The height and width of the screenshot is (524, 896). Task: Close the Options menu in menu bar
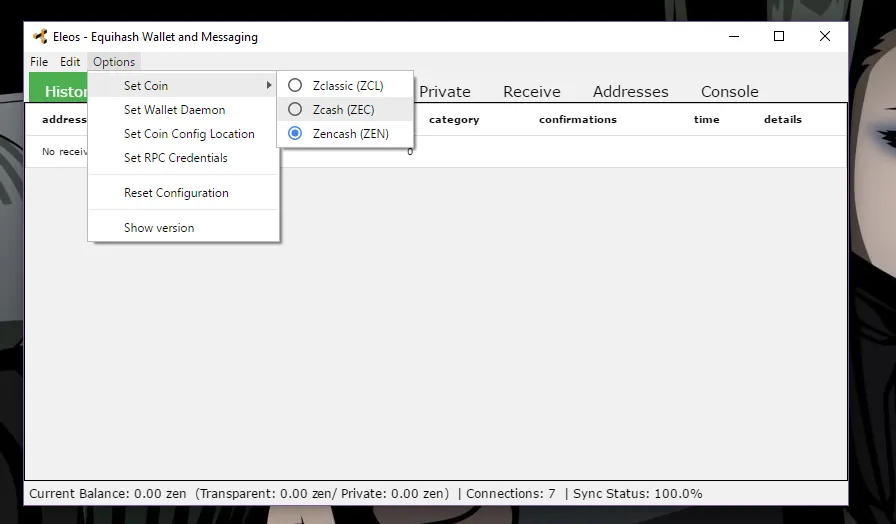[x=114, y=62]
